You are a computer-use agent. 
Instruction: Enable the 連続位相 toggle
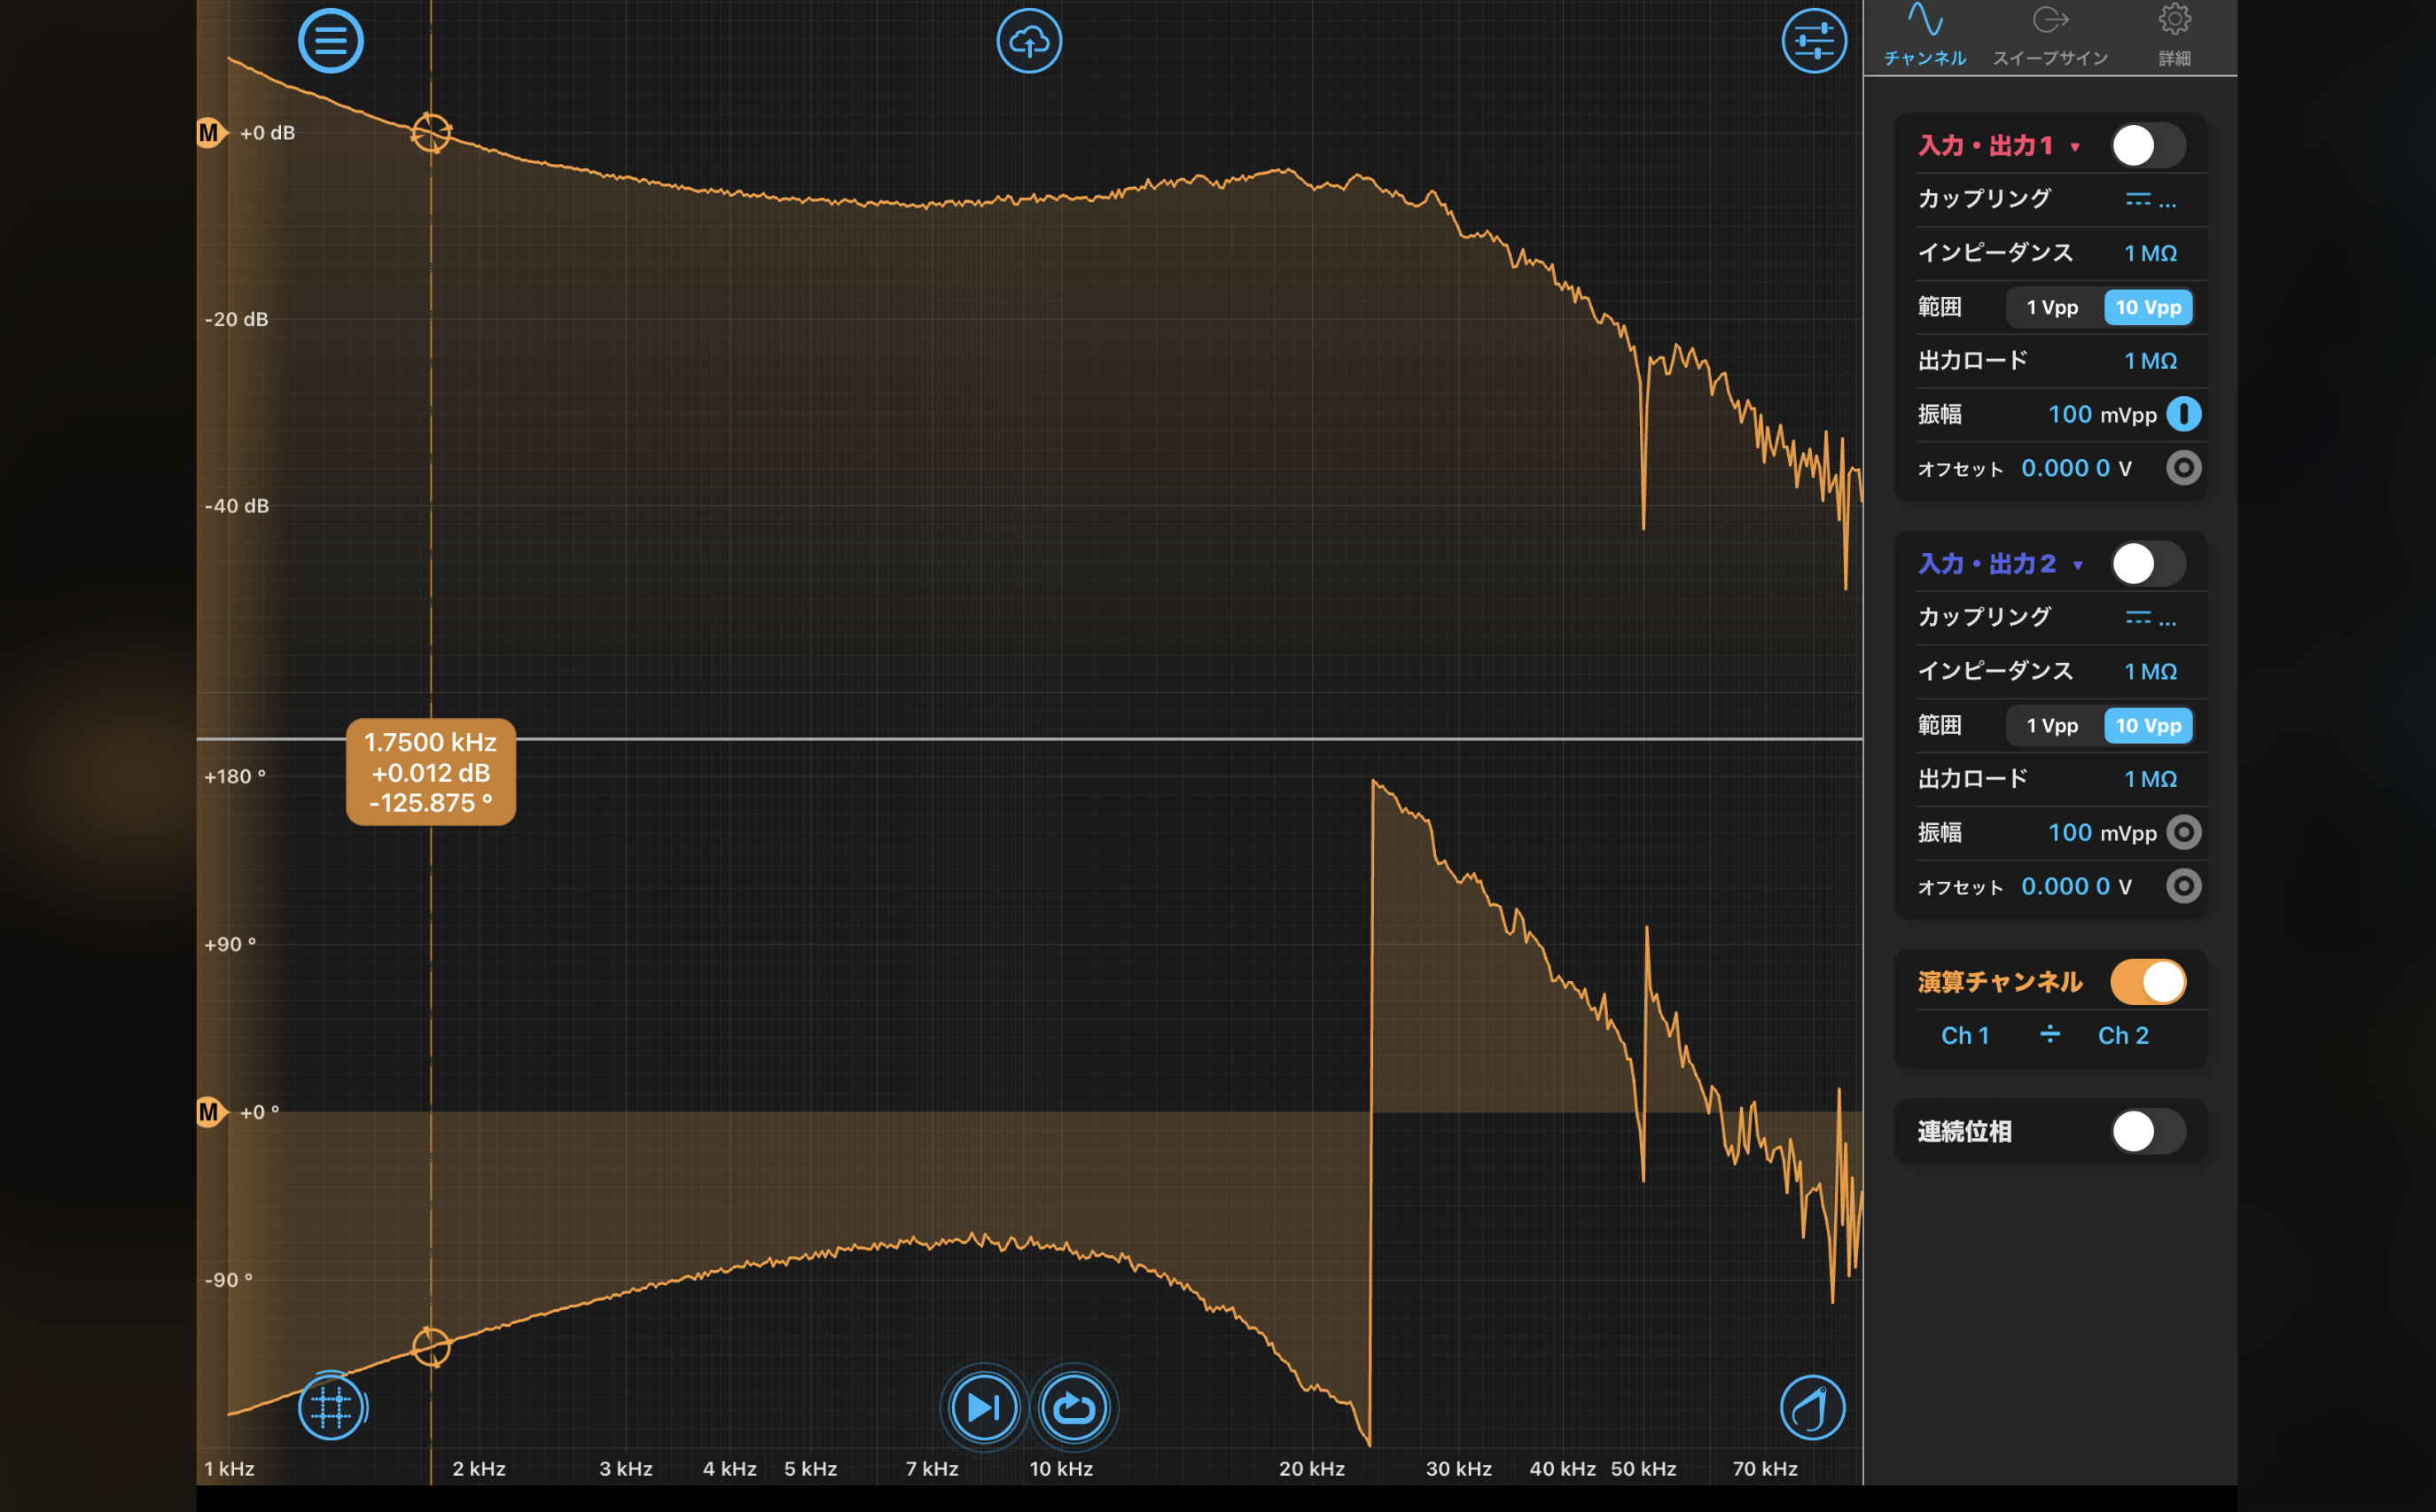click(2147, 1132)
